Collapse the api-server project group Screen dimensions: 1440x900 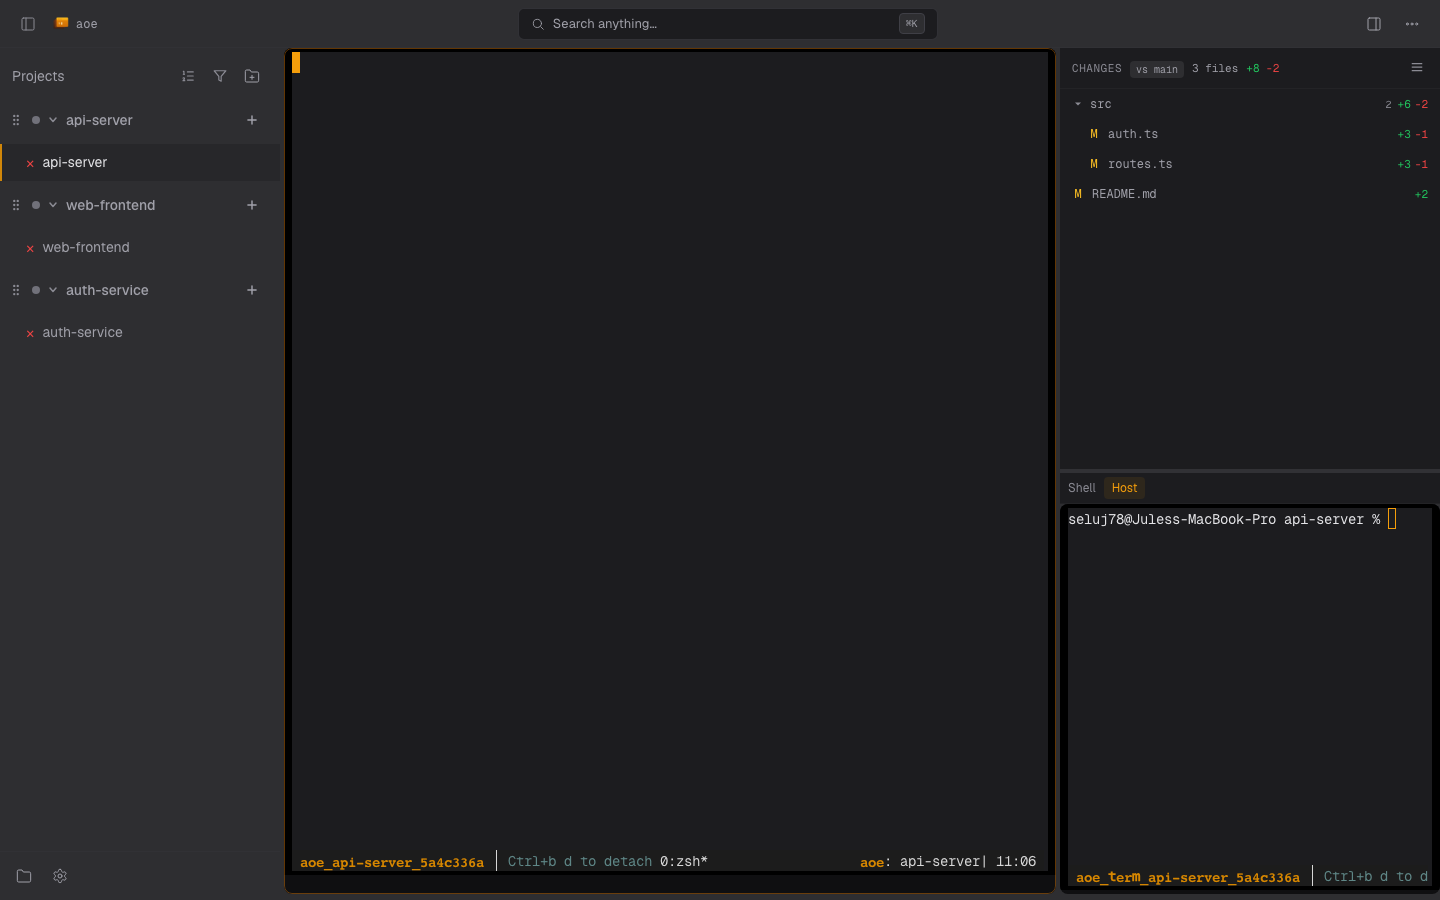point(53,120)
